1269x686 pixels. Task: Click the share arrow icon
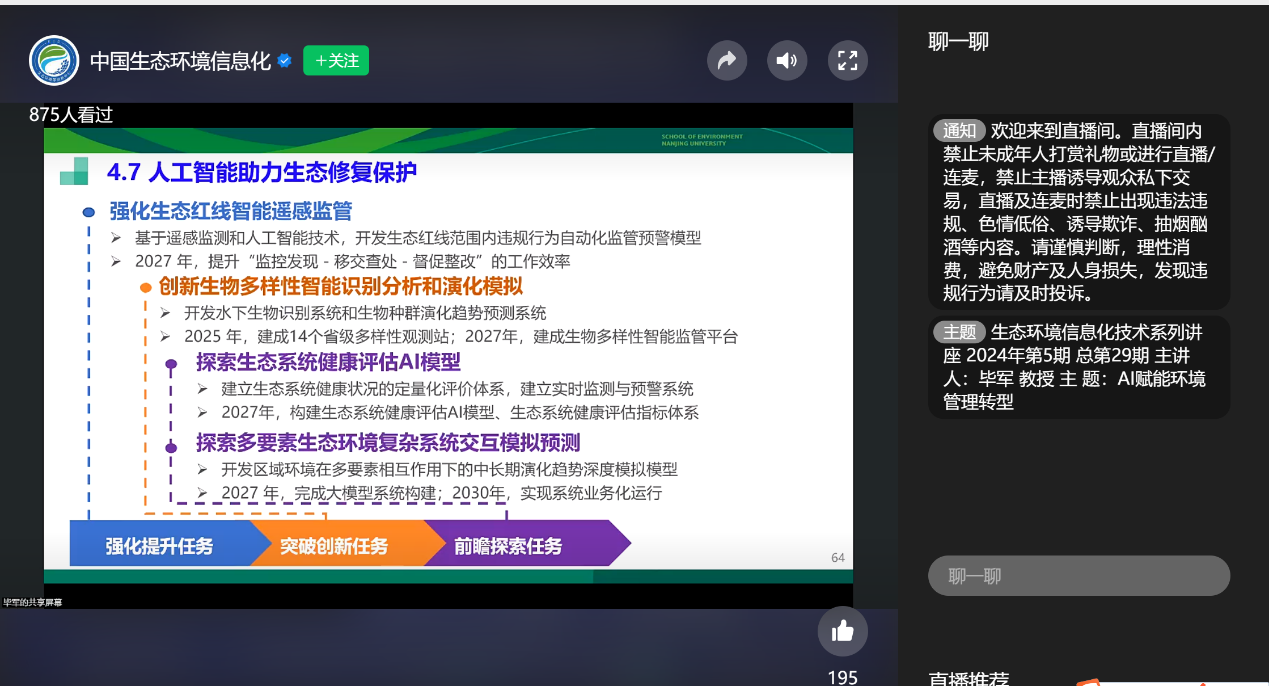[x=727, y=61]
